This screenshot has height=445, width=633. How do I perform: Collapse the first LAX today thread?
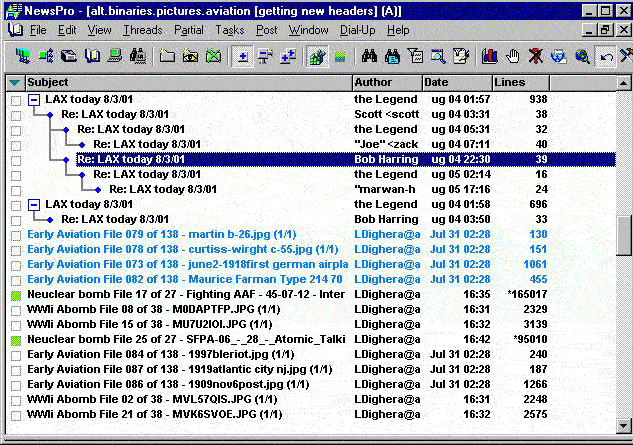33,100
